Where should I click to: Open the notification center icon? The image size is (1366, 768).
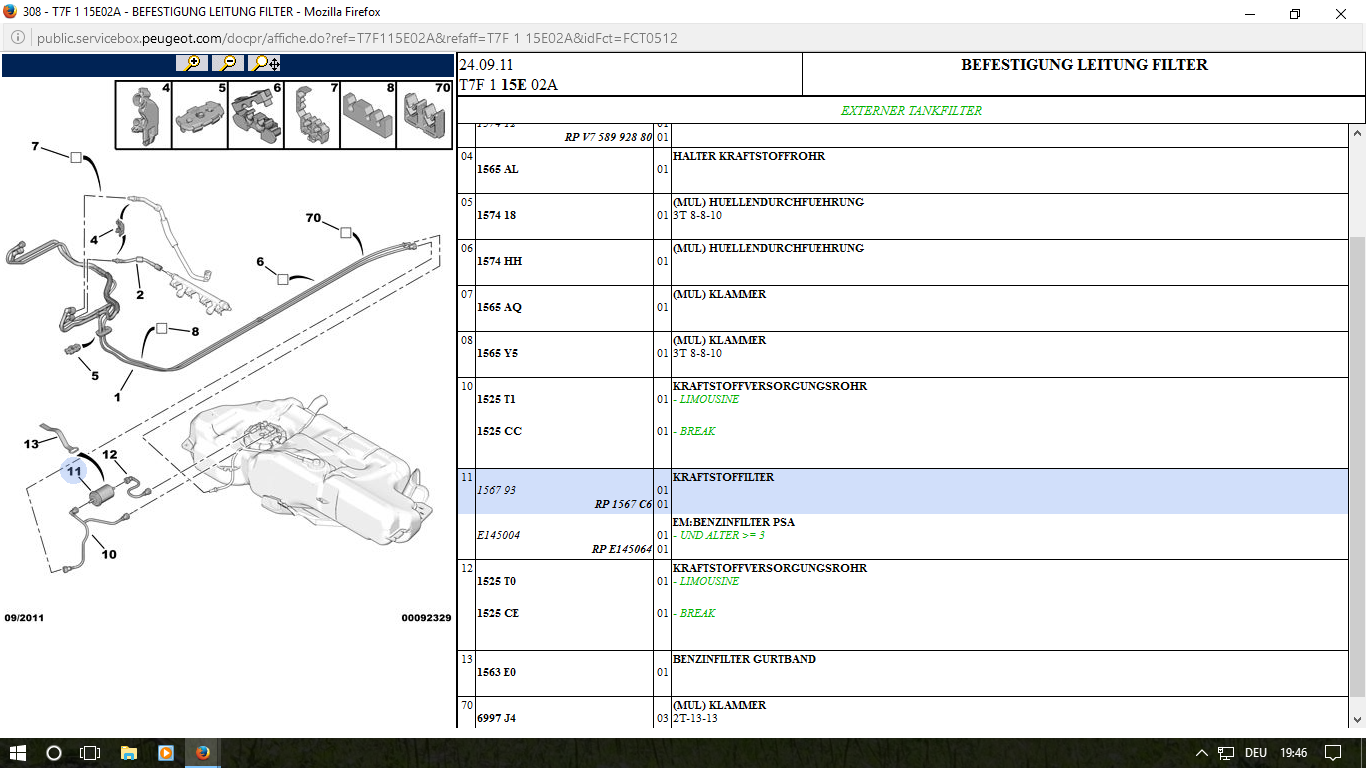tap(1332, 753)
